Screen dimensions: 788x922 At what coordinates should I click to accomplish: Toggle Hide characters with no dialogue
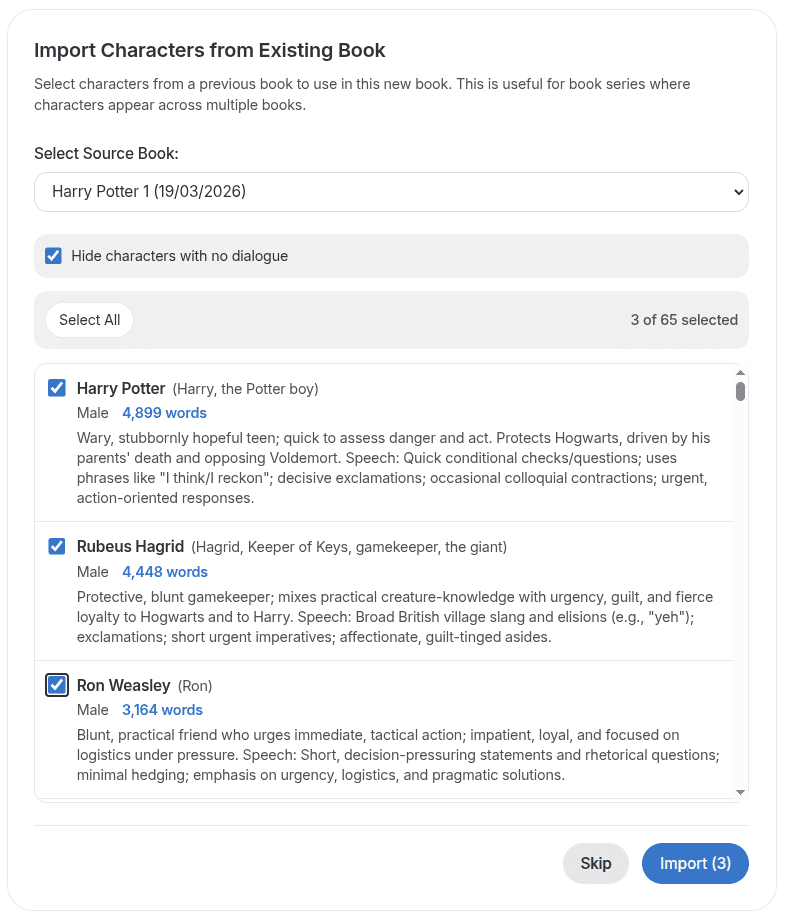tap(54, 256)
